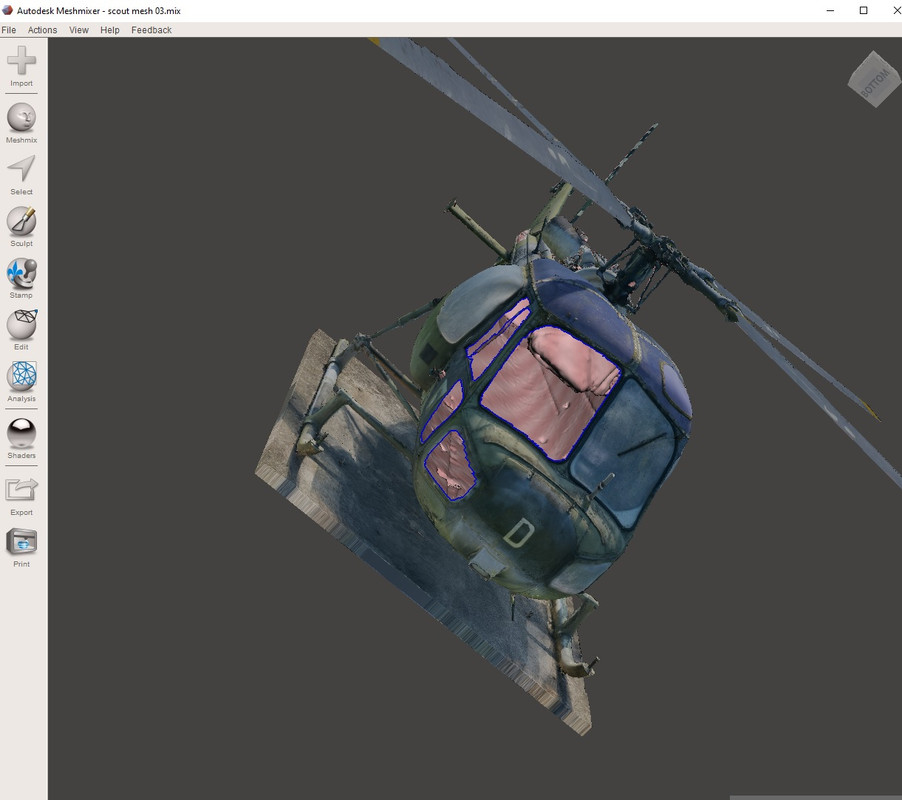Open the File menu

pos(9,30)
